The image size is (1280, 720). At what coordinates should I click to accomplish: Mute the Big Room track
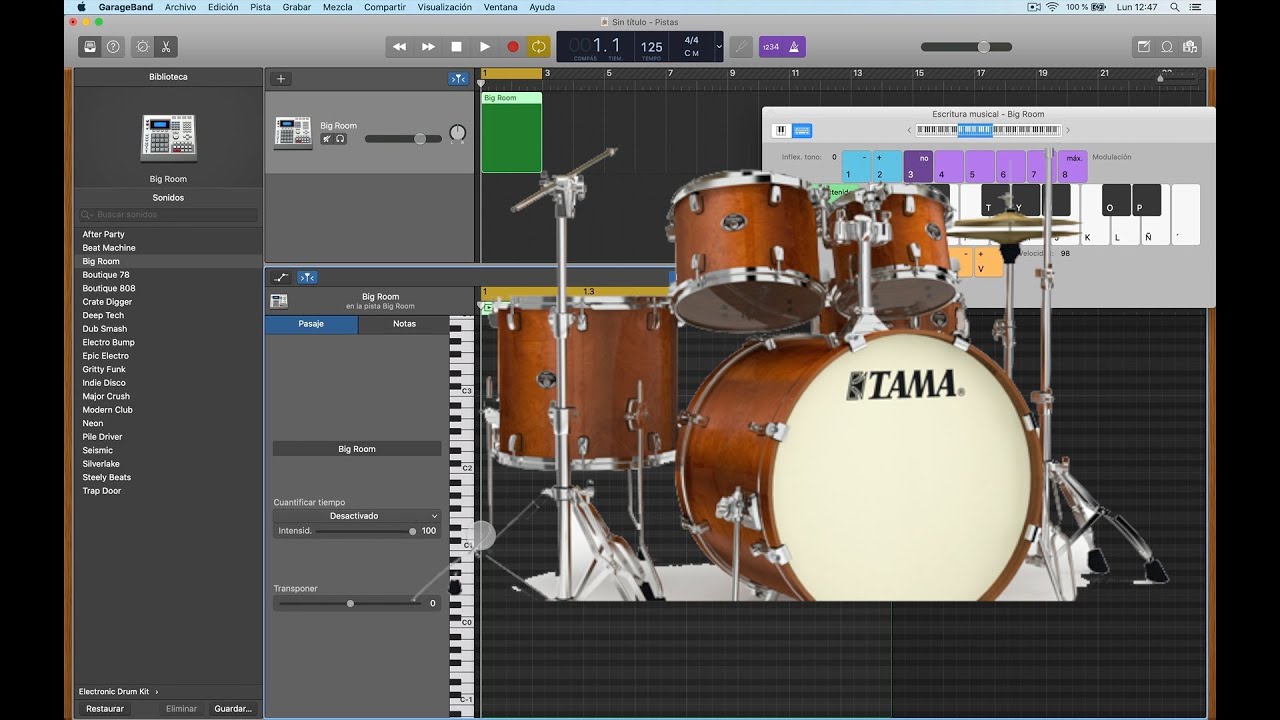coord(326,139)
